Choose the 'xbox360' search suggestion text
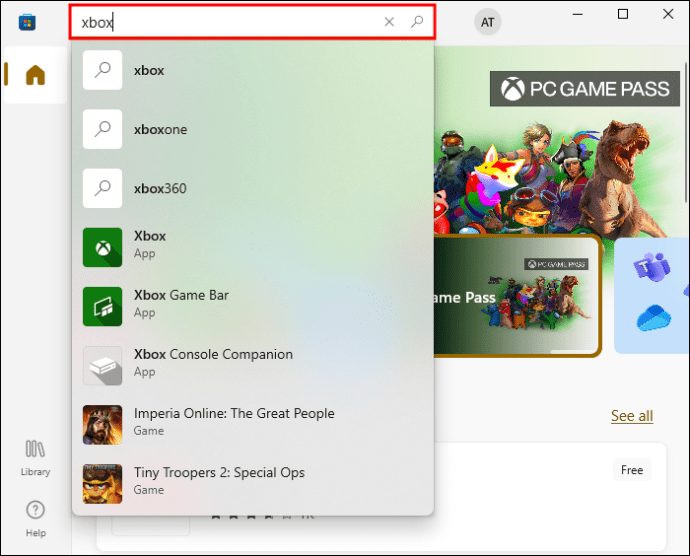 (160, 188)
